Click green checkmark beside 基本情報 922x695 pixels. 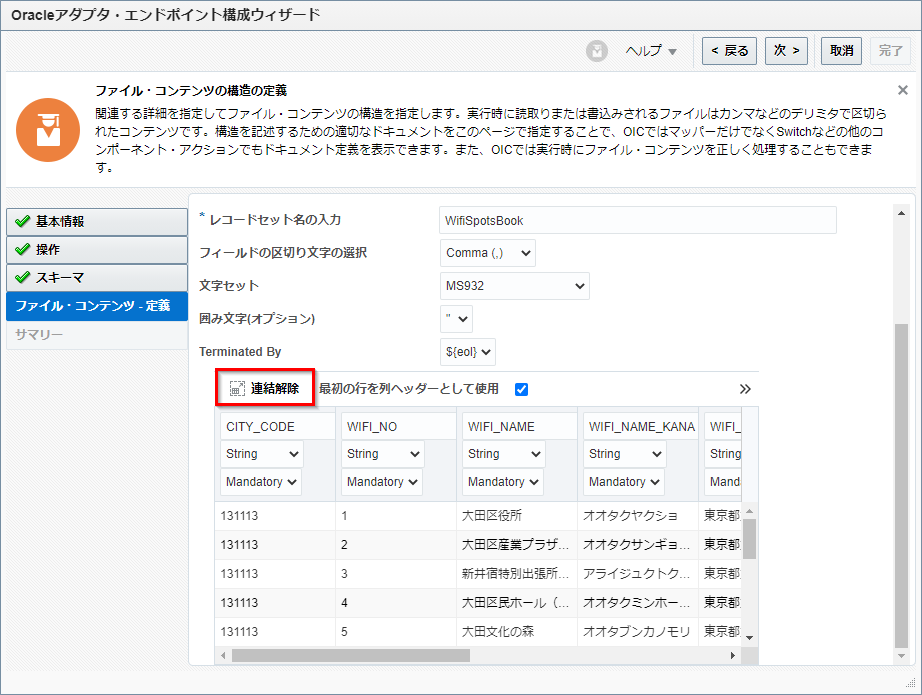(23, 222)
